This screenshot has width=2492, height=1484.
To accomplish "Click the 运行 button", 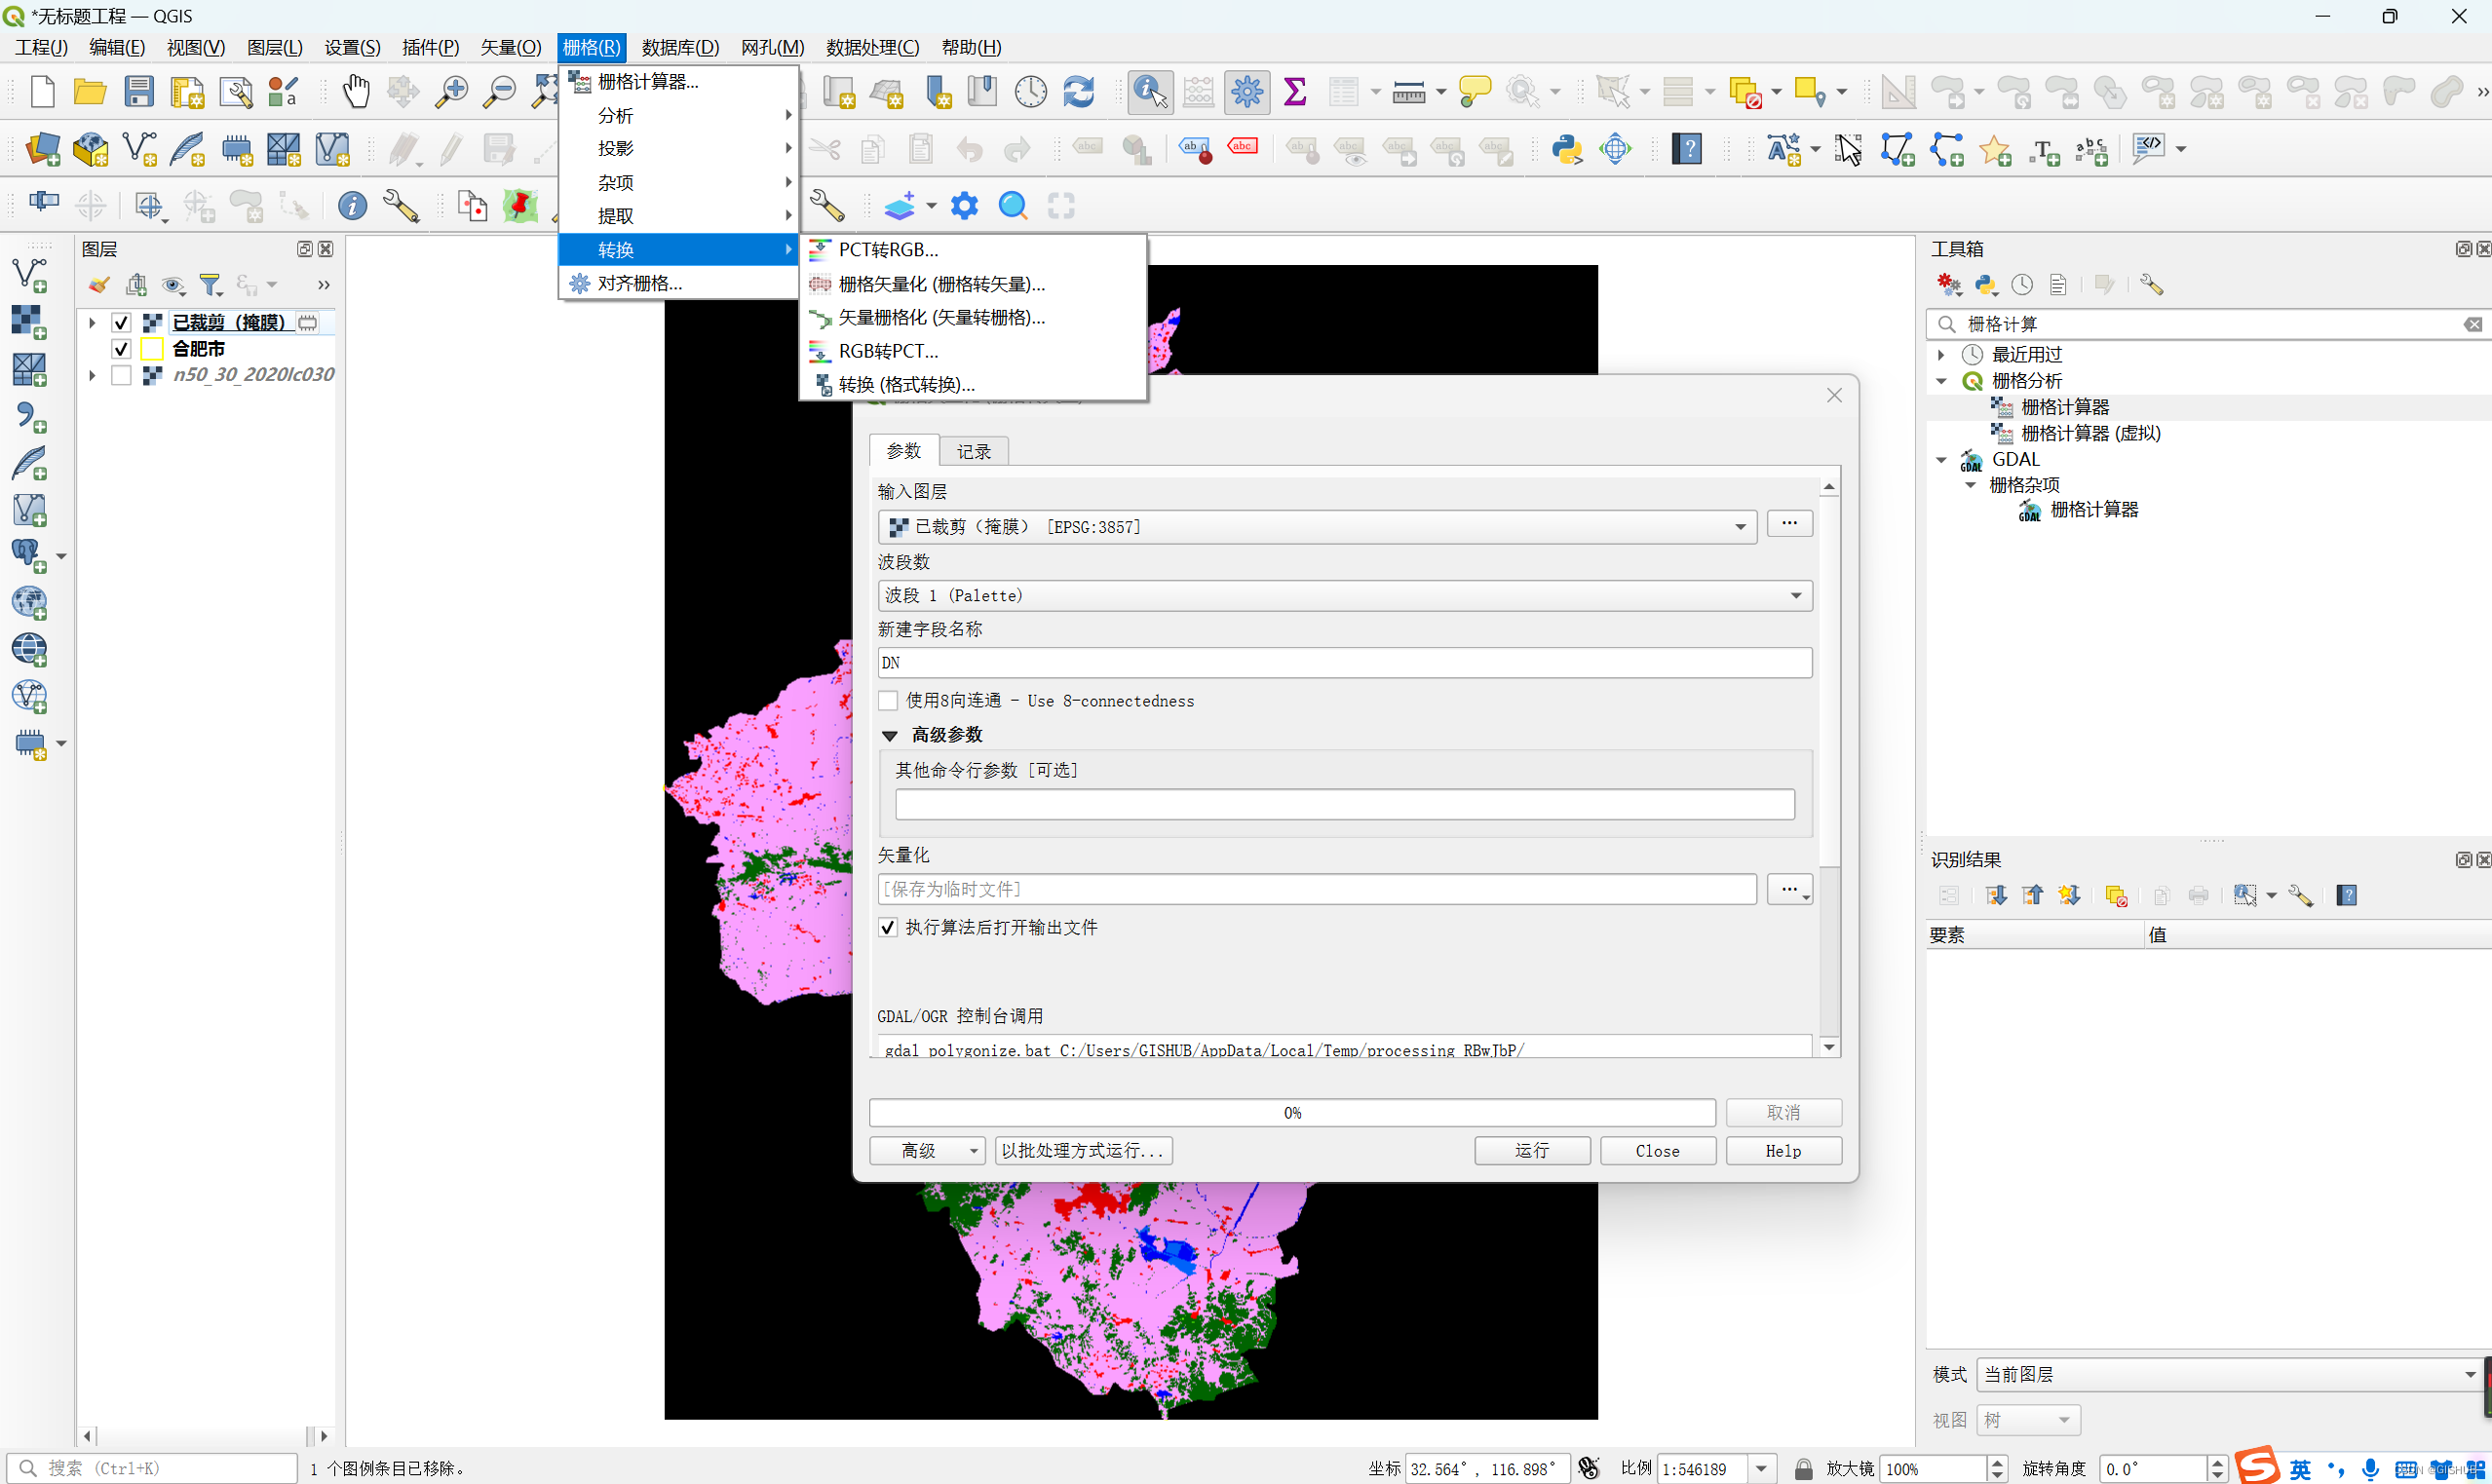I will coord(1531,1151).
